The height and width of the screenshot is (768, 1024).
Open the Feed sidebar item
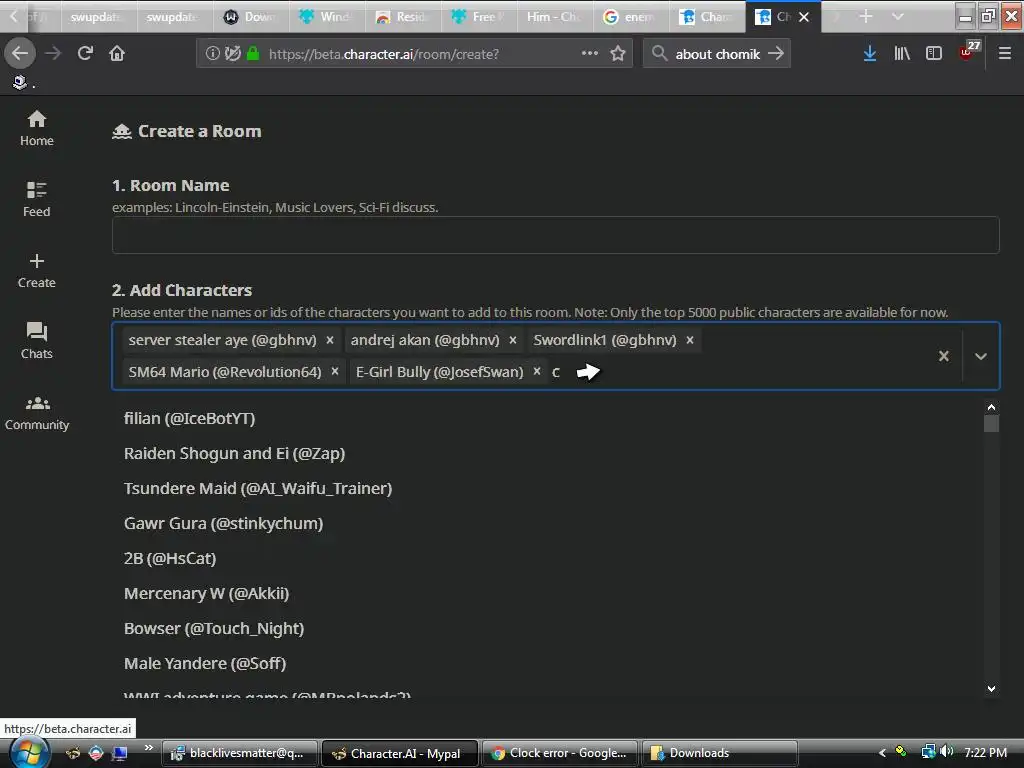click(37, 199)
